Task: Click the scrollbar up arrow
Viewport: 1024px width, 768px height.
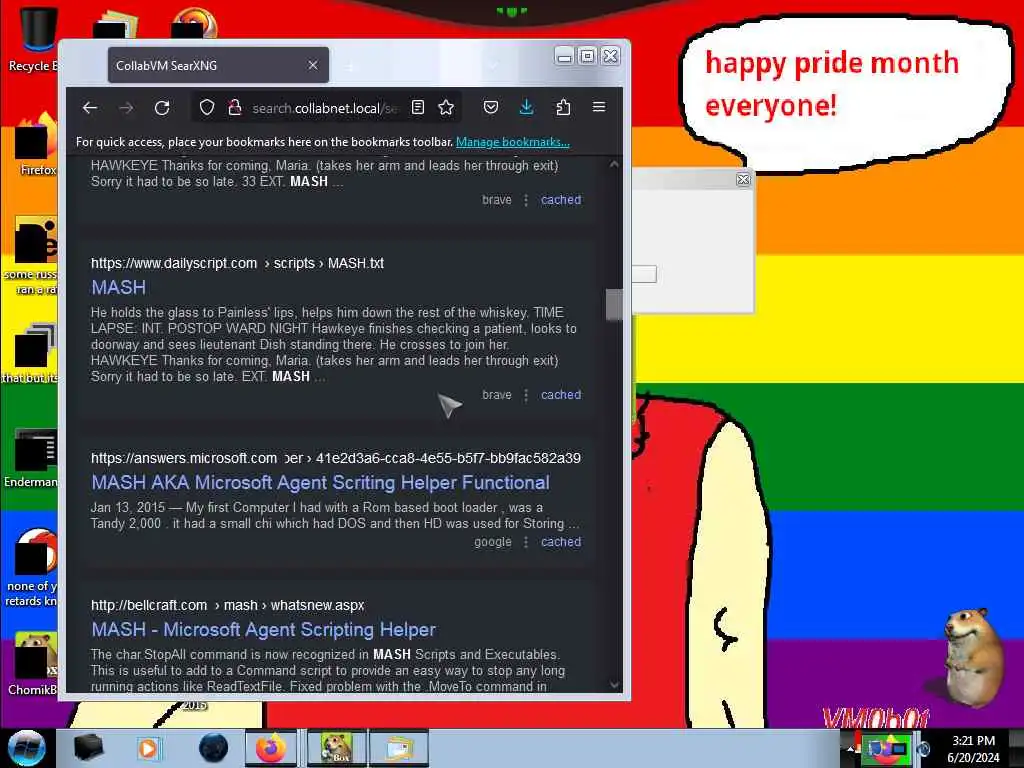Action: [x=614, y=165]
